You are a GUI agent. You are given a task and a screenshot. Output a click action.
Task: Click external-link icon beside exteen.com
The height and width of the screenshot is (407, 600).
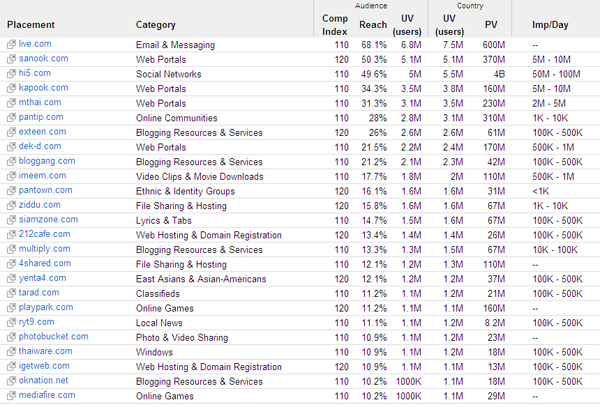point(11,132)
